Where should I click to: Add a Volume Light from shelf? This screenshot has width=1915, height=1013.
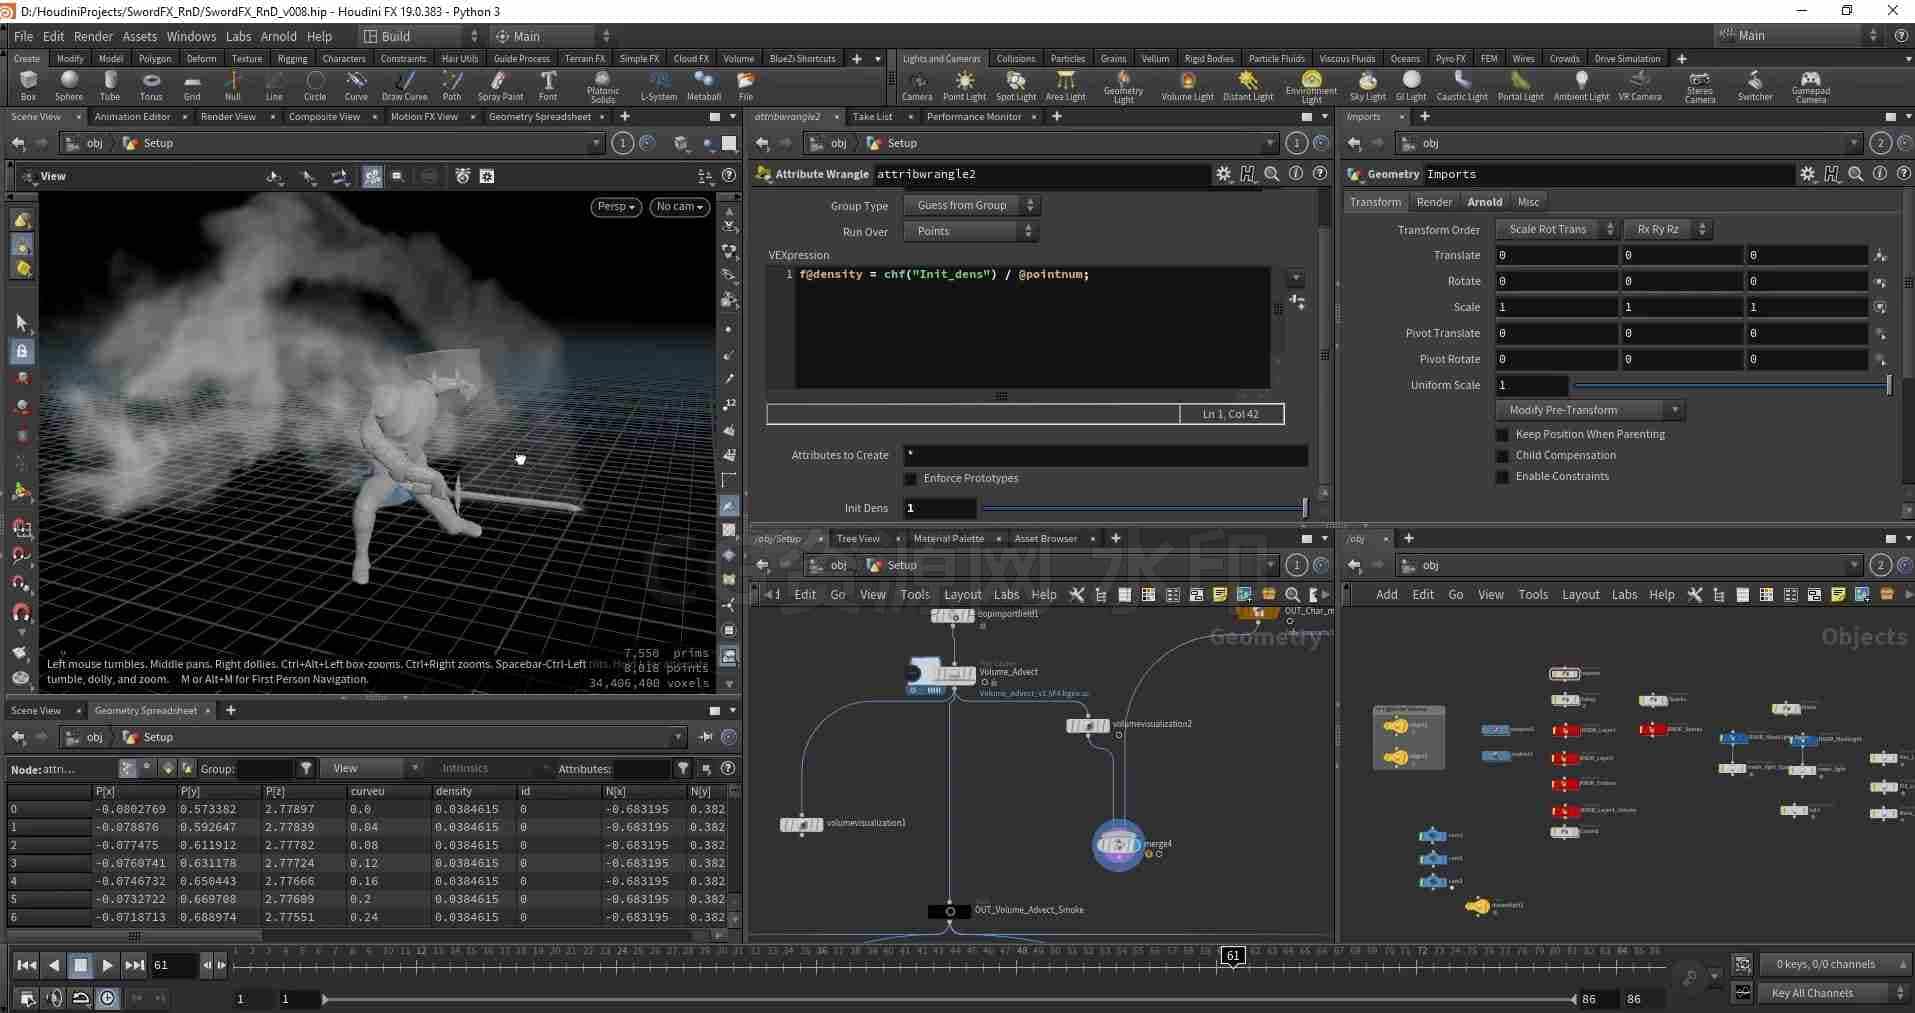[1187, 86]
